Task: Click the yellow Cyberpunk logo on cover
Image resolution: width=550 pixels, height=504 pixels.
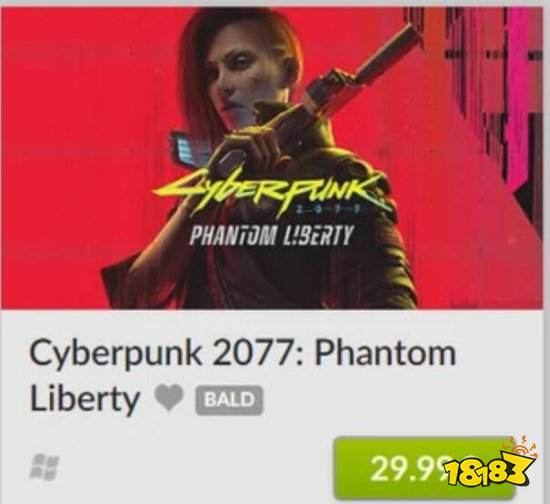Action: coord(270,190)
